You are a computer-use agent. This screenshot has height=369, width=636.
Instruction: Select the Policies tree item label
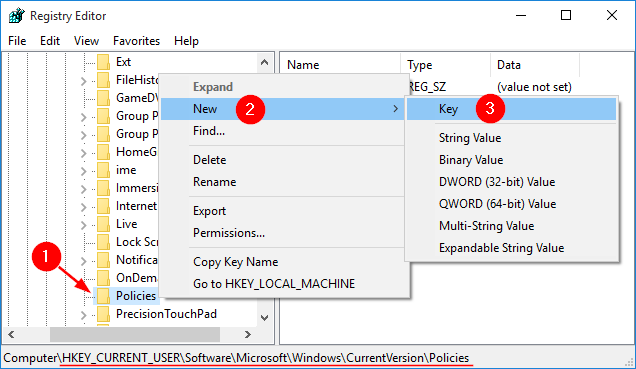136,296
